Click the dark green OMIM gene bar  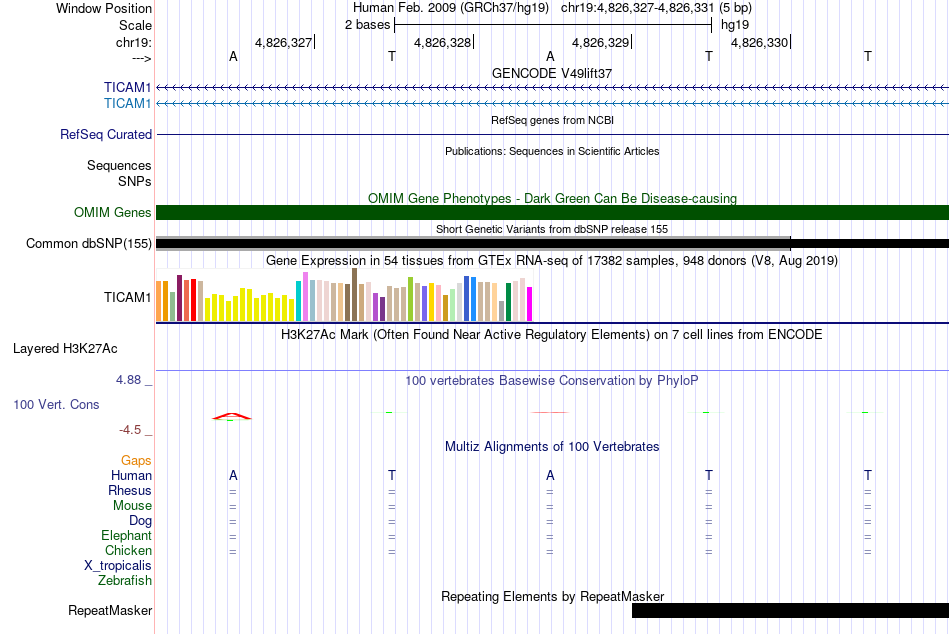pyautogui.click(x=552, y=213)
